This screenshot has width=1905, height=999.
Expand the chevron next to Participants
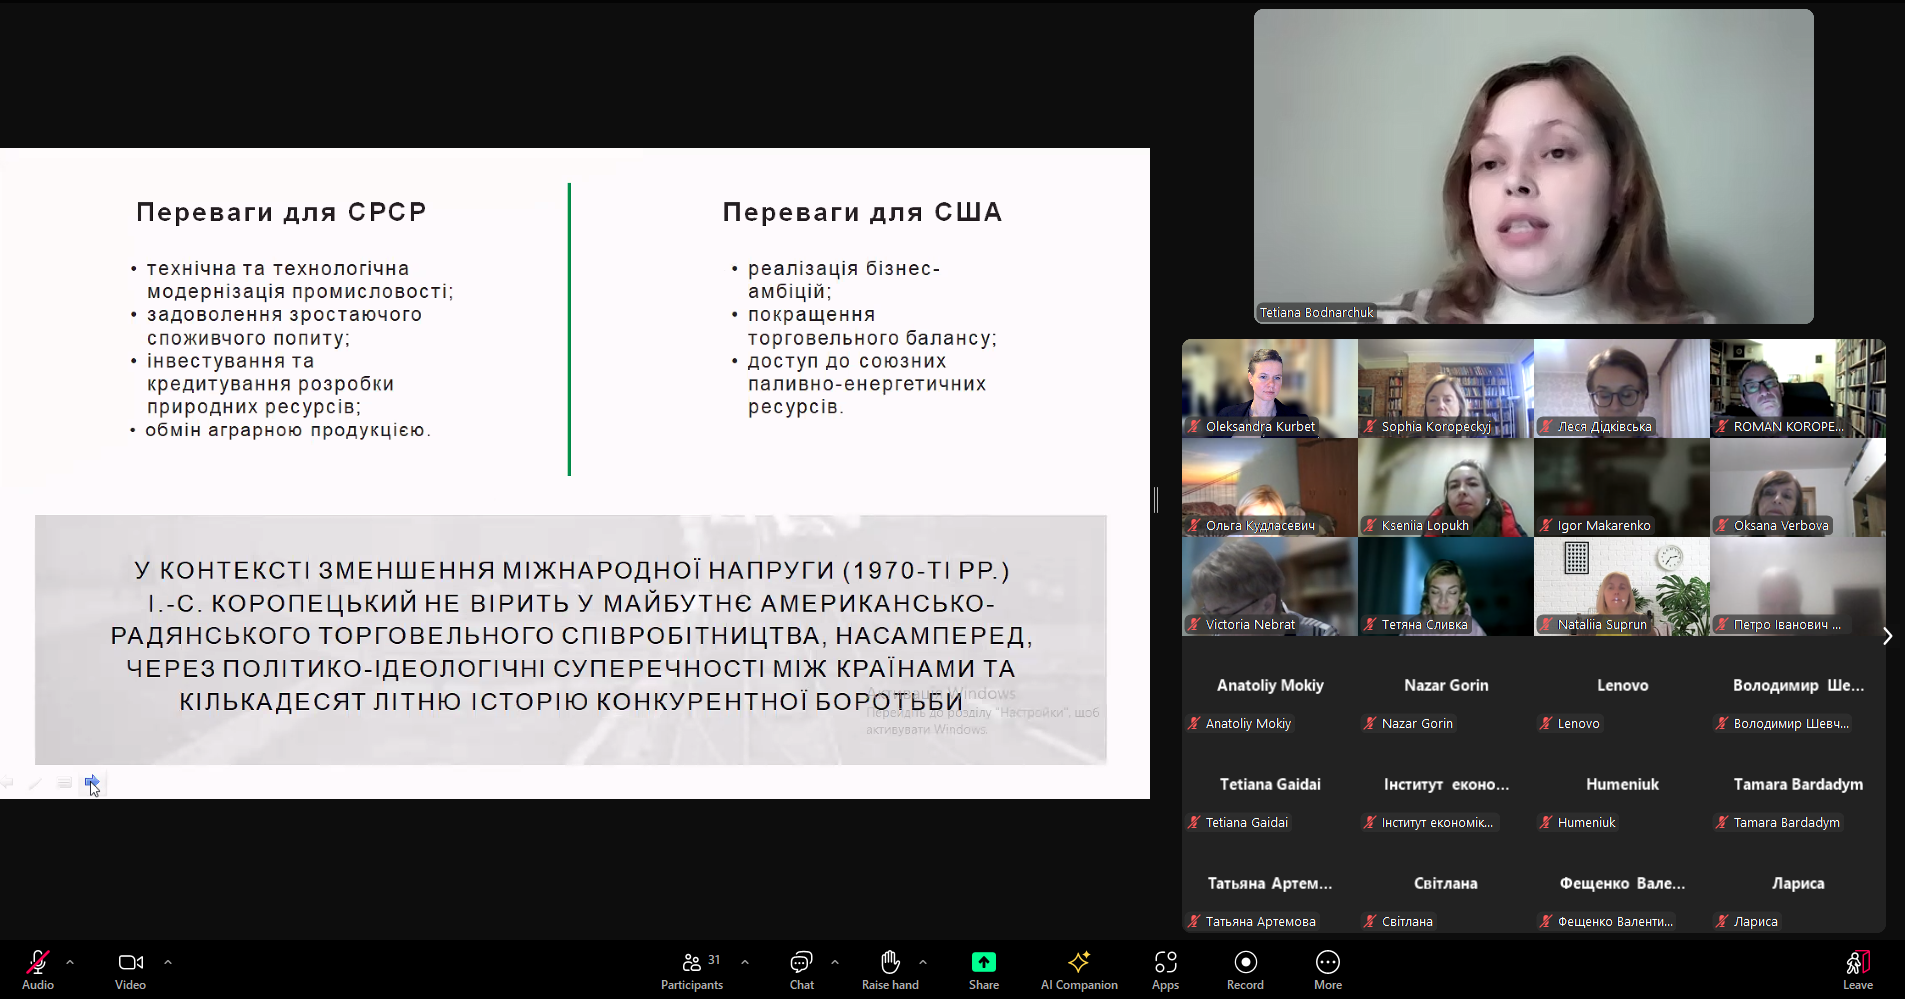click(x=745, y=962)
